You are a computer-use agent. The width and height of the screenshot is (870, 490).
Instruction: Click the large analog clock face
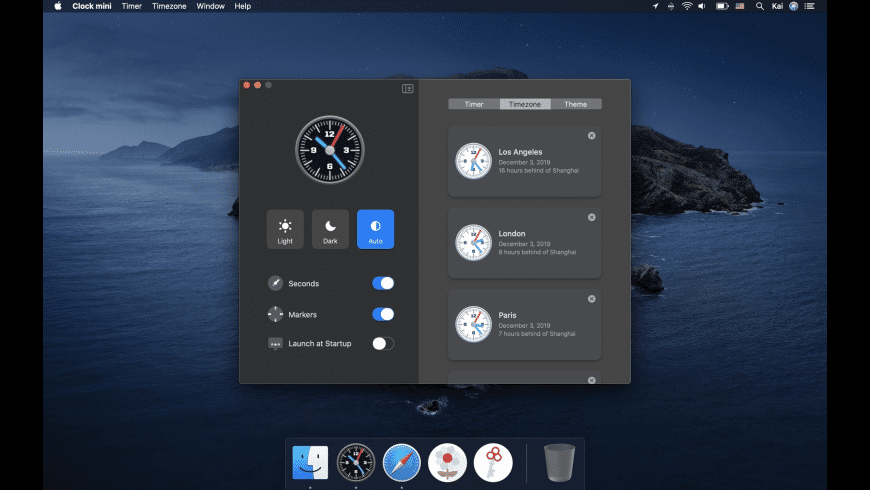point(328,149)
